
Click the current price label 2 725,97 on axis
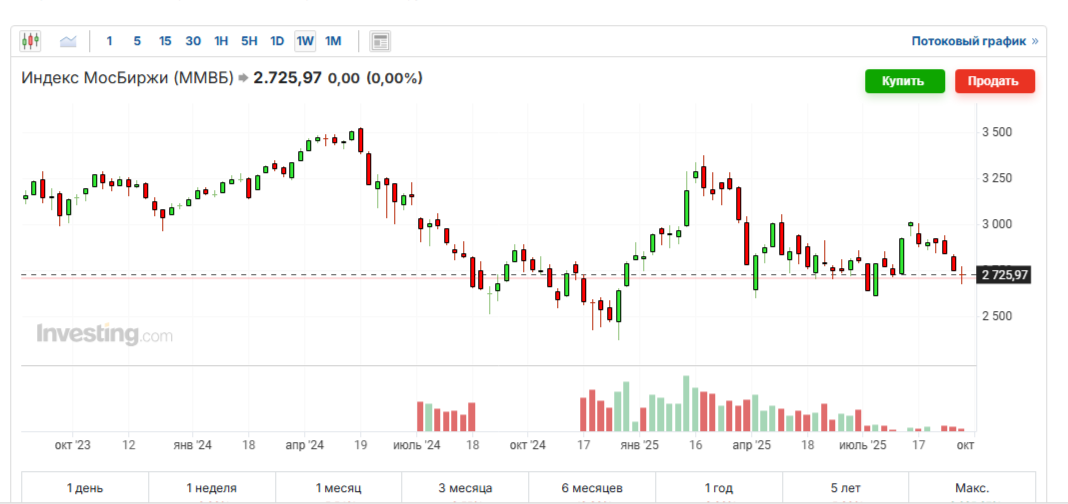tap(1005, 275)
